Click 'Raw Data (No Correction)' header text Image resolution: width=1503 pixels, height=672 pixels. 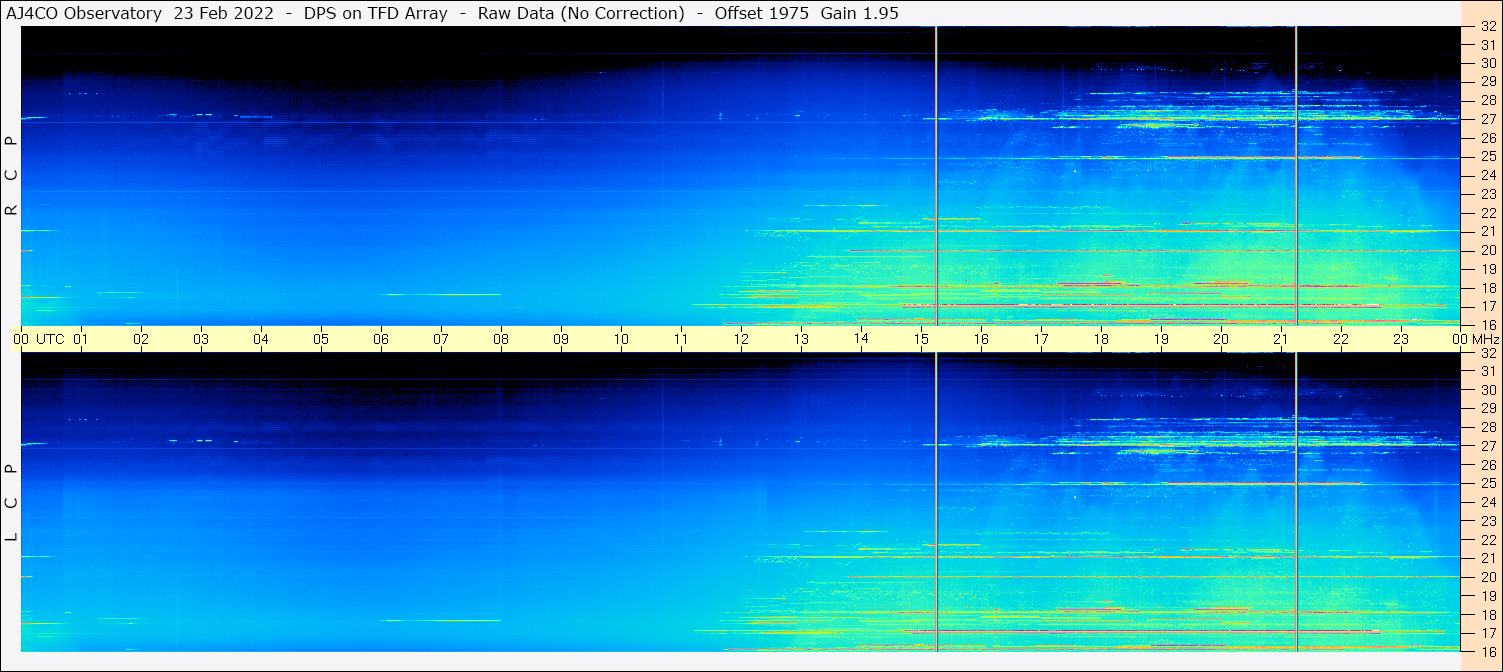click(581, 13)
